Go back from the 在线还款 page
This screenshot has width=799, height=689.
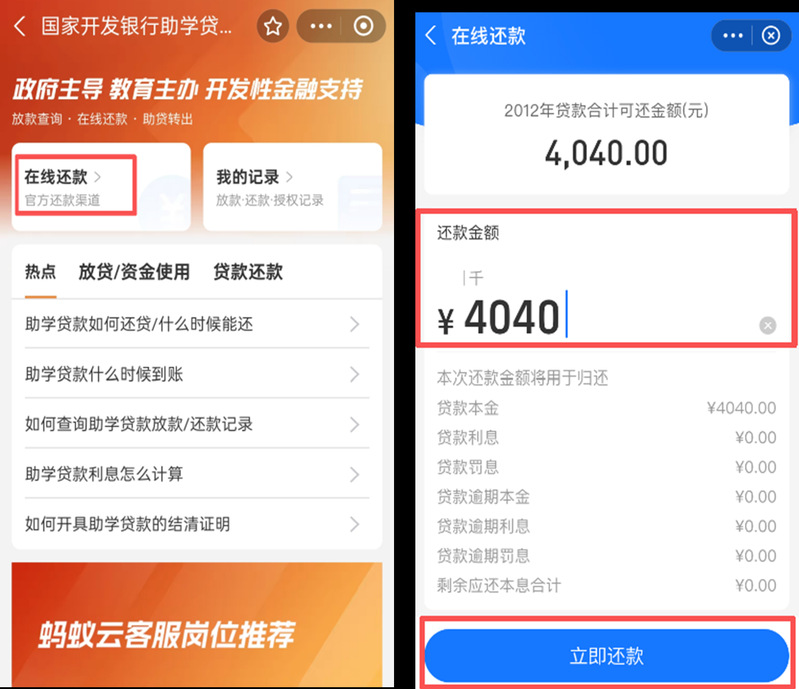[x=431, y=36]
